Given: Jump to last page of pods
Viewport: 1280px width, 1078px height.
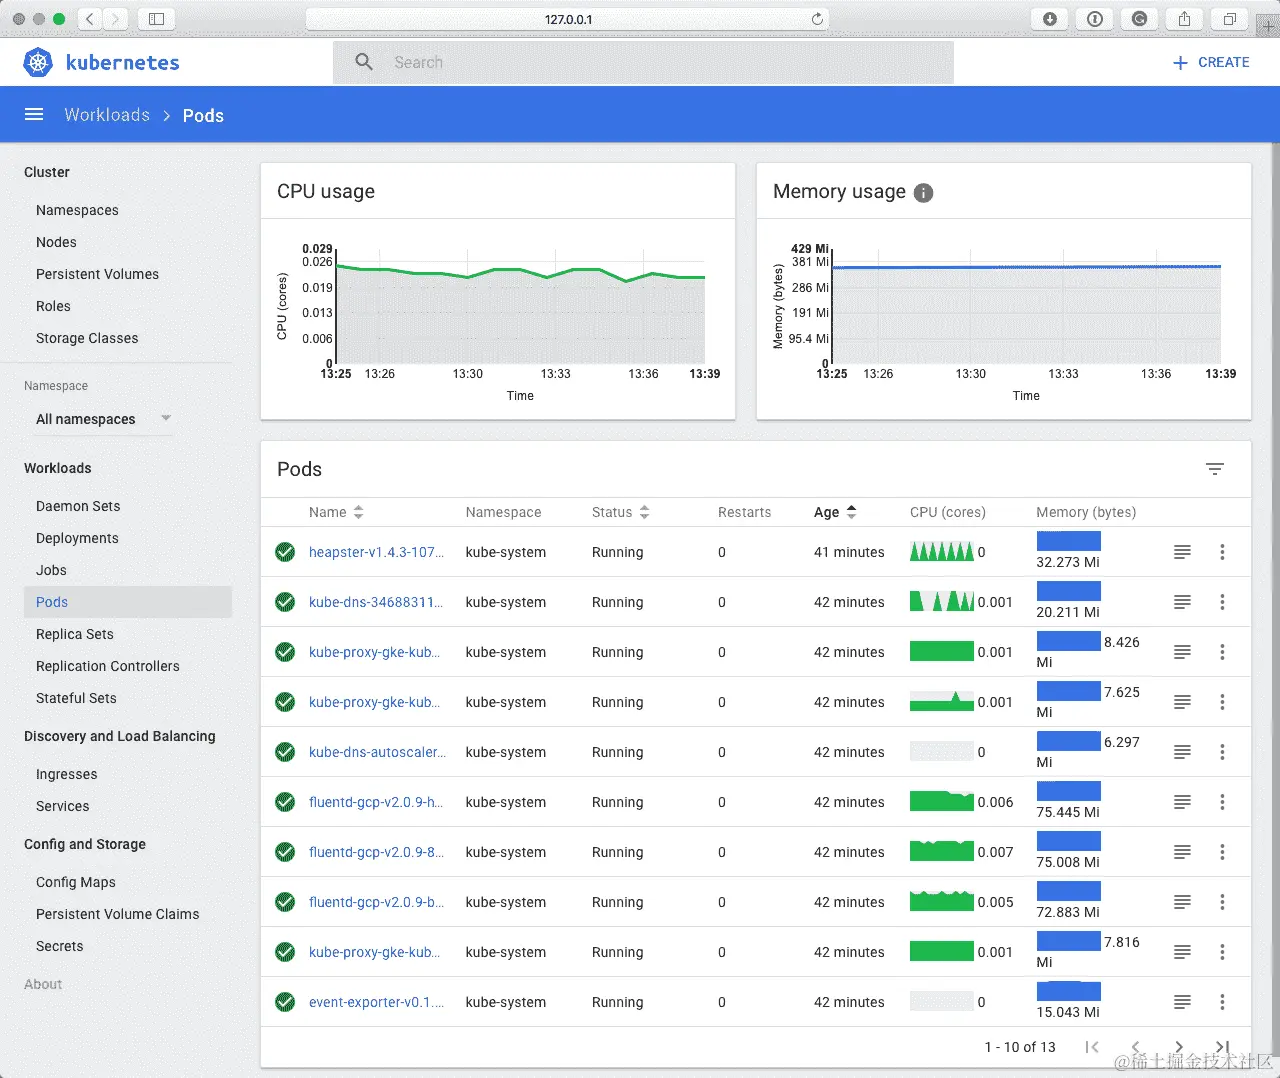Looking at the screenshot, I should pyautogui.click(x=1222, y=1047).
